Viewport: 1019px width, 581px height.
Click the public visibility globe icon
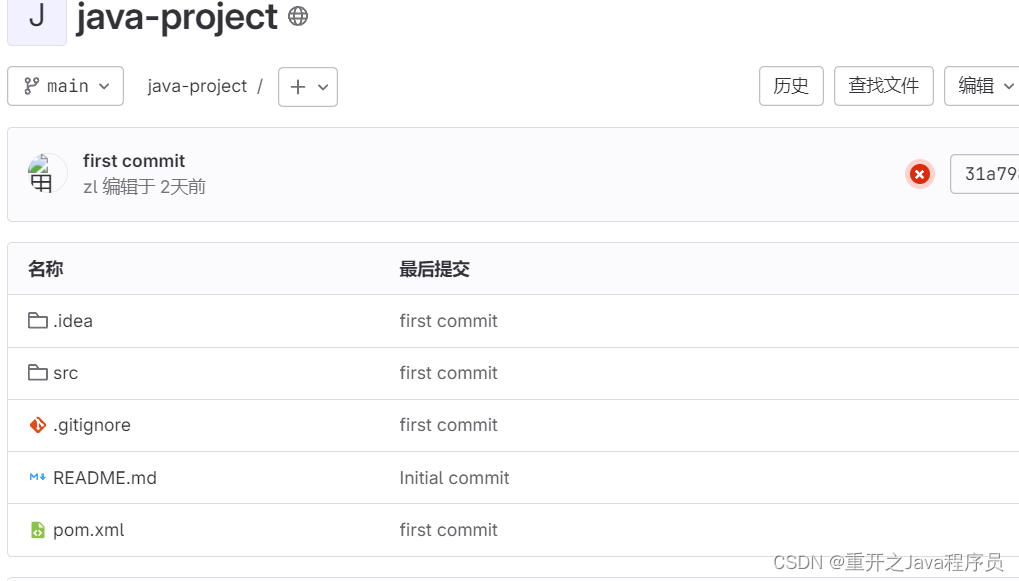click(298, 16)
